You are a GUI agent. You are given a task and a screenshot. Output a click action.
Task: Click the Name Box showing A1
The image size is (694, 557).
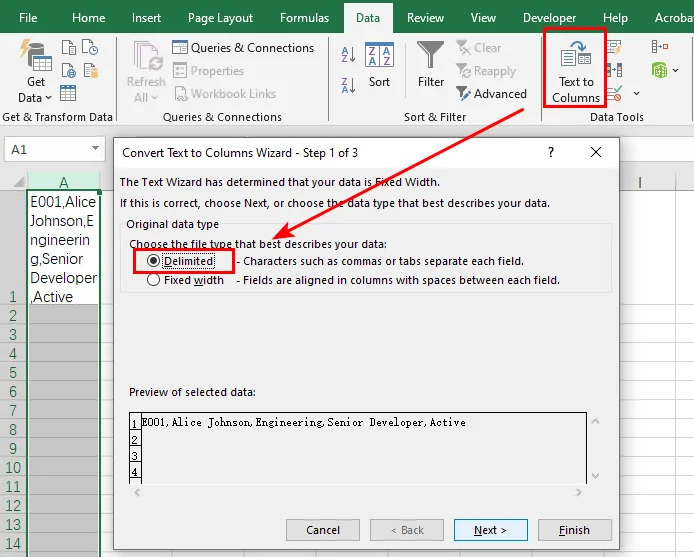(x=55, y=149)
